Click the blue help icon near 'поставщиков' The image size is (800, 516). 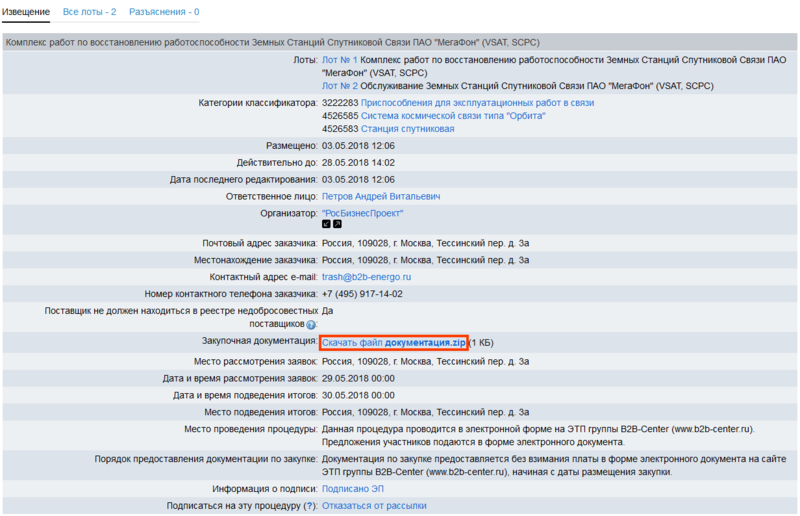click(311, 325)
